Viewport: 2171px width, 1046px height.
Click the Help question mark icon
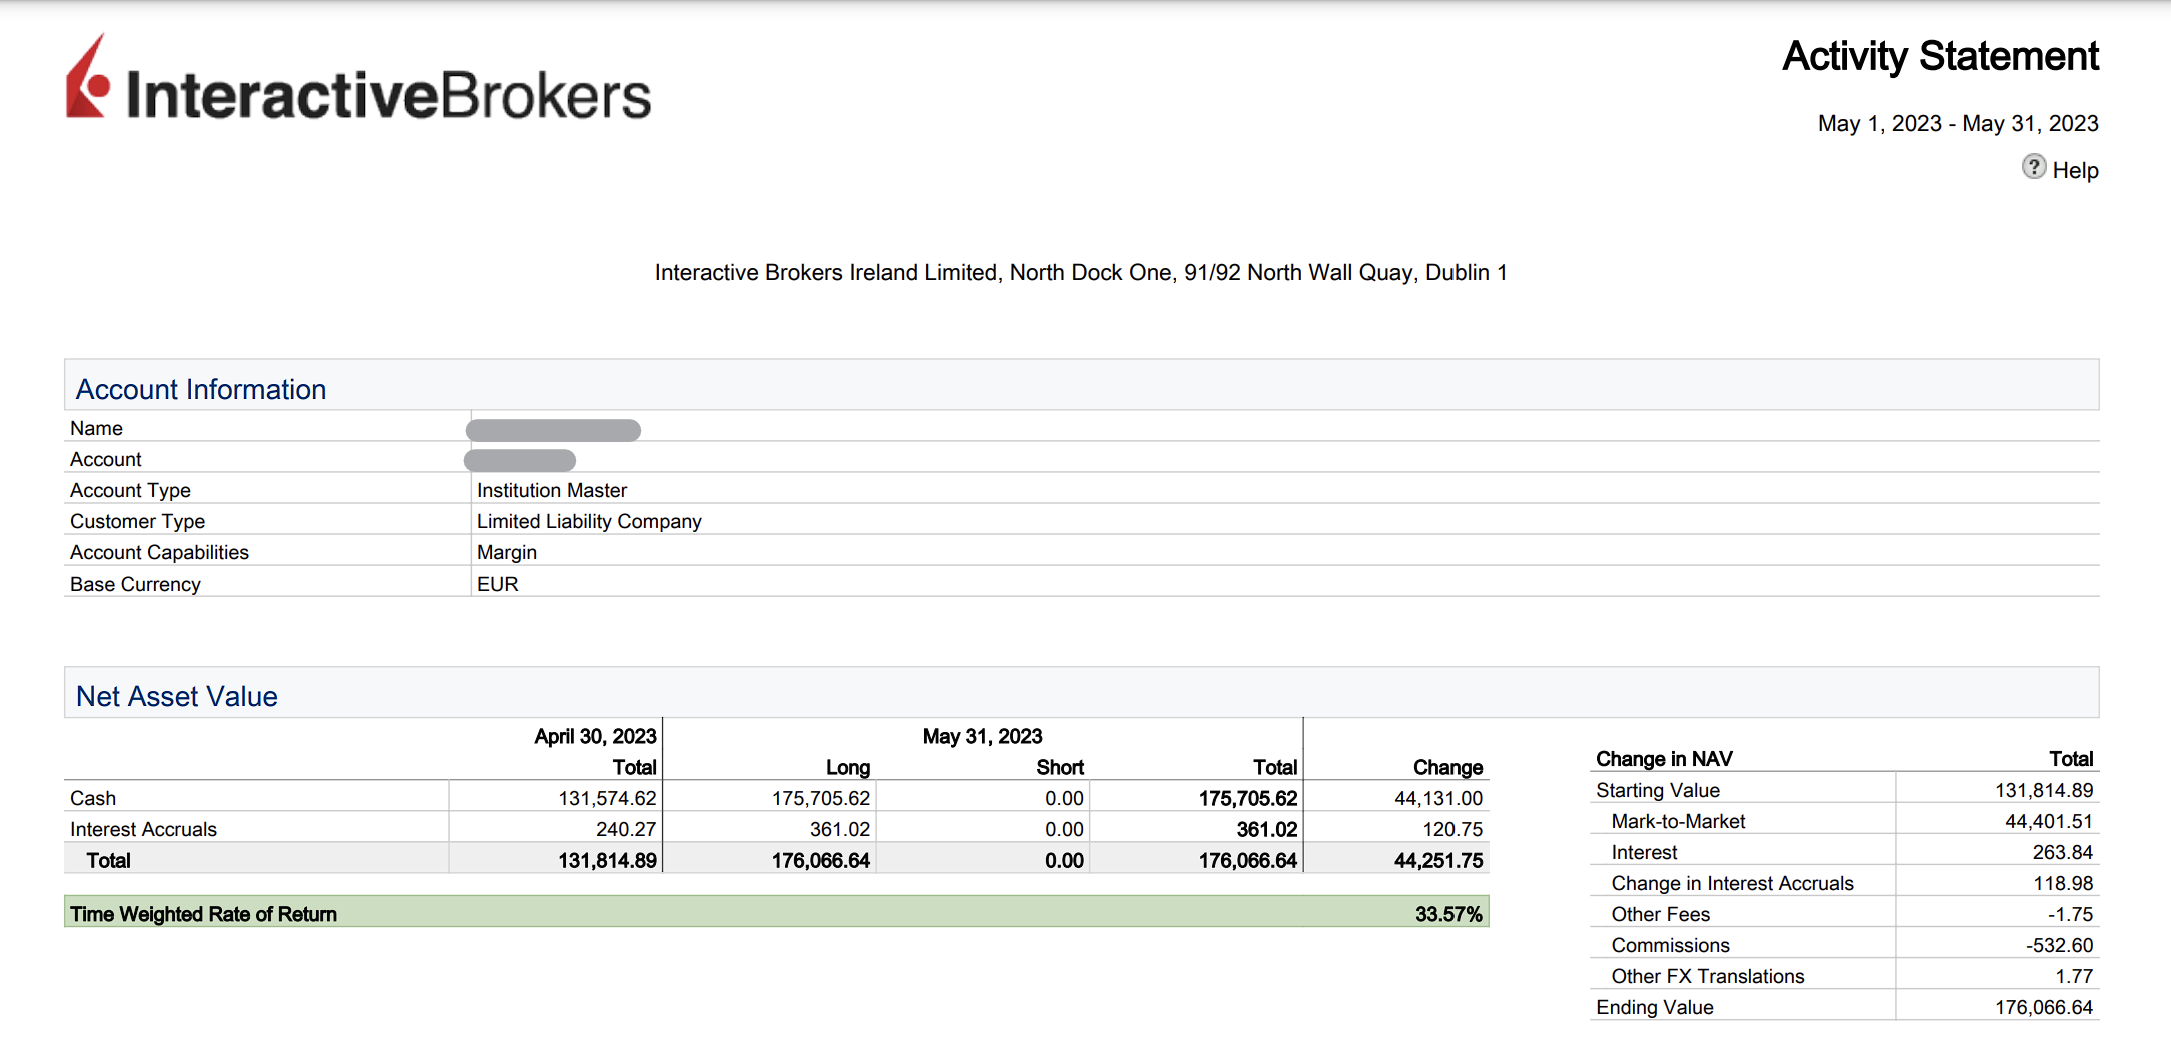point(2033,167)
